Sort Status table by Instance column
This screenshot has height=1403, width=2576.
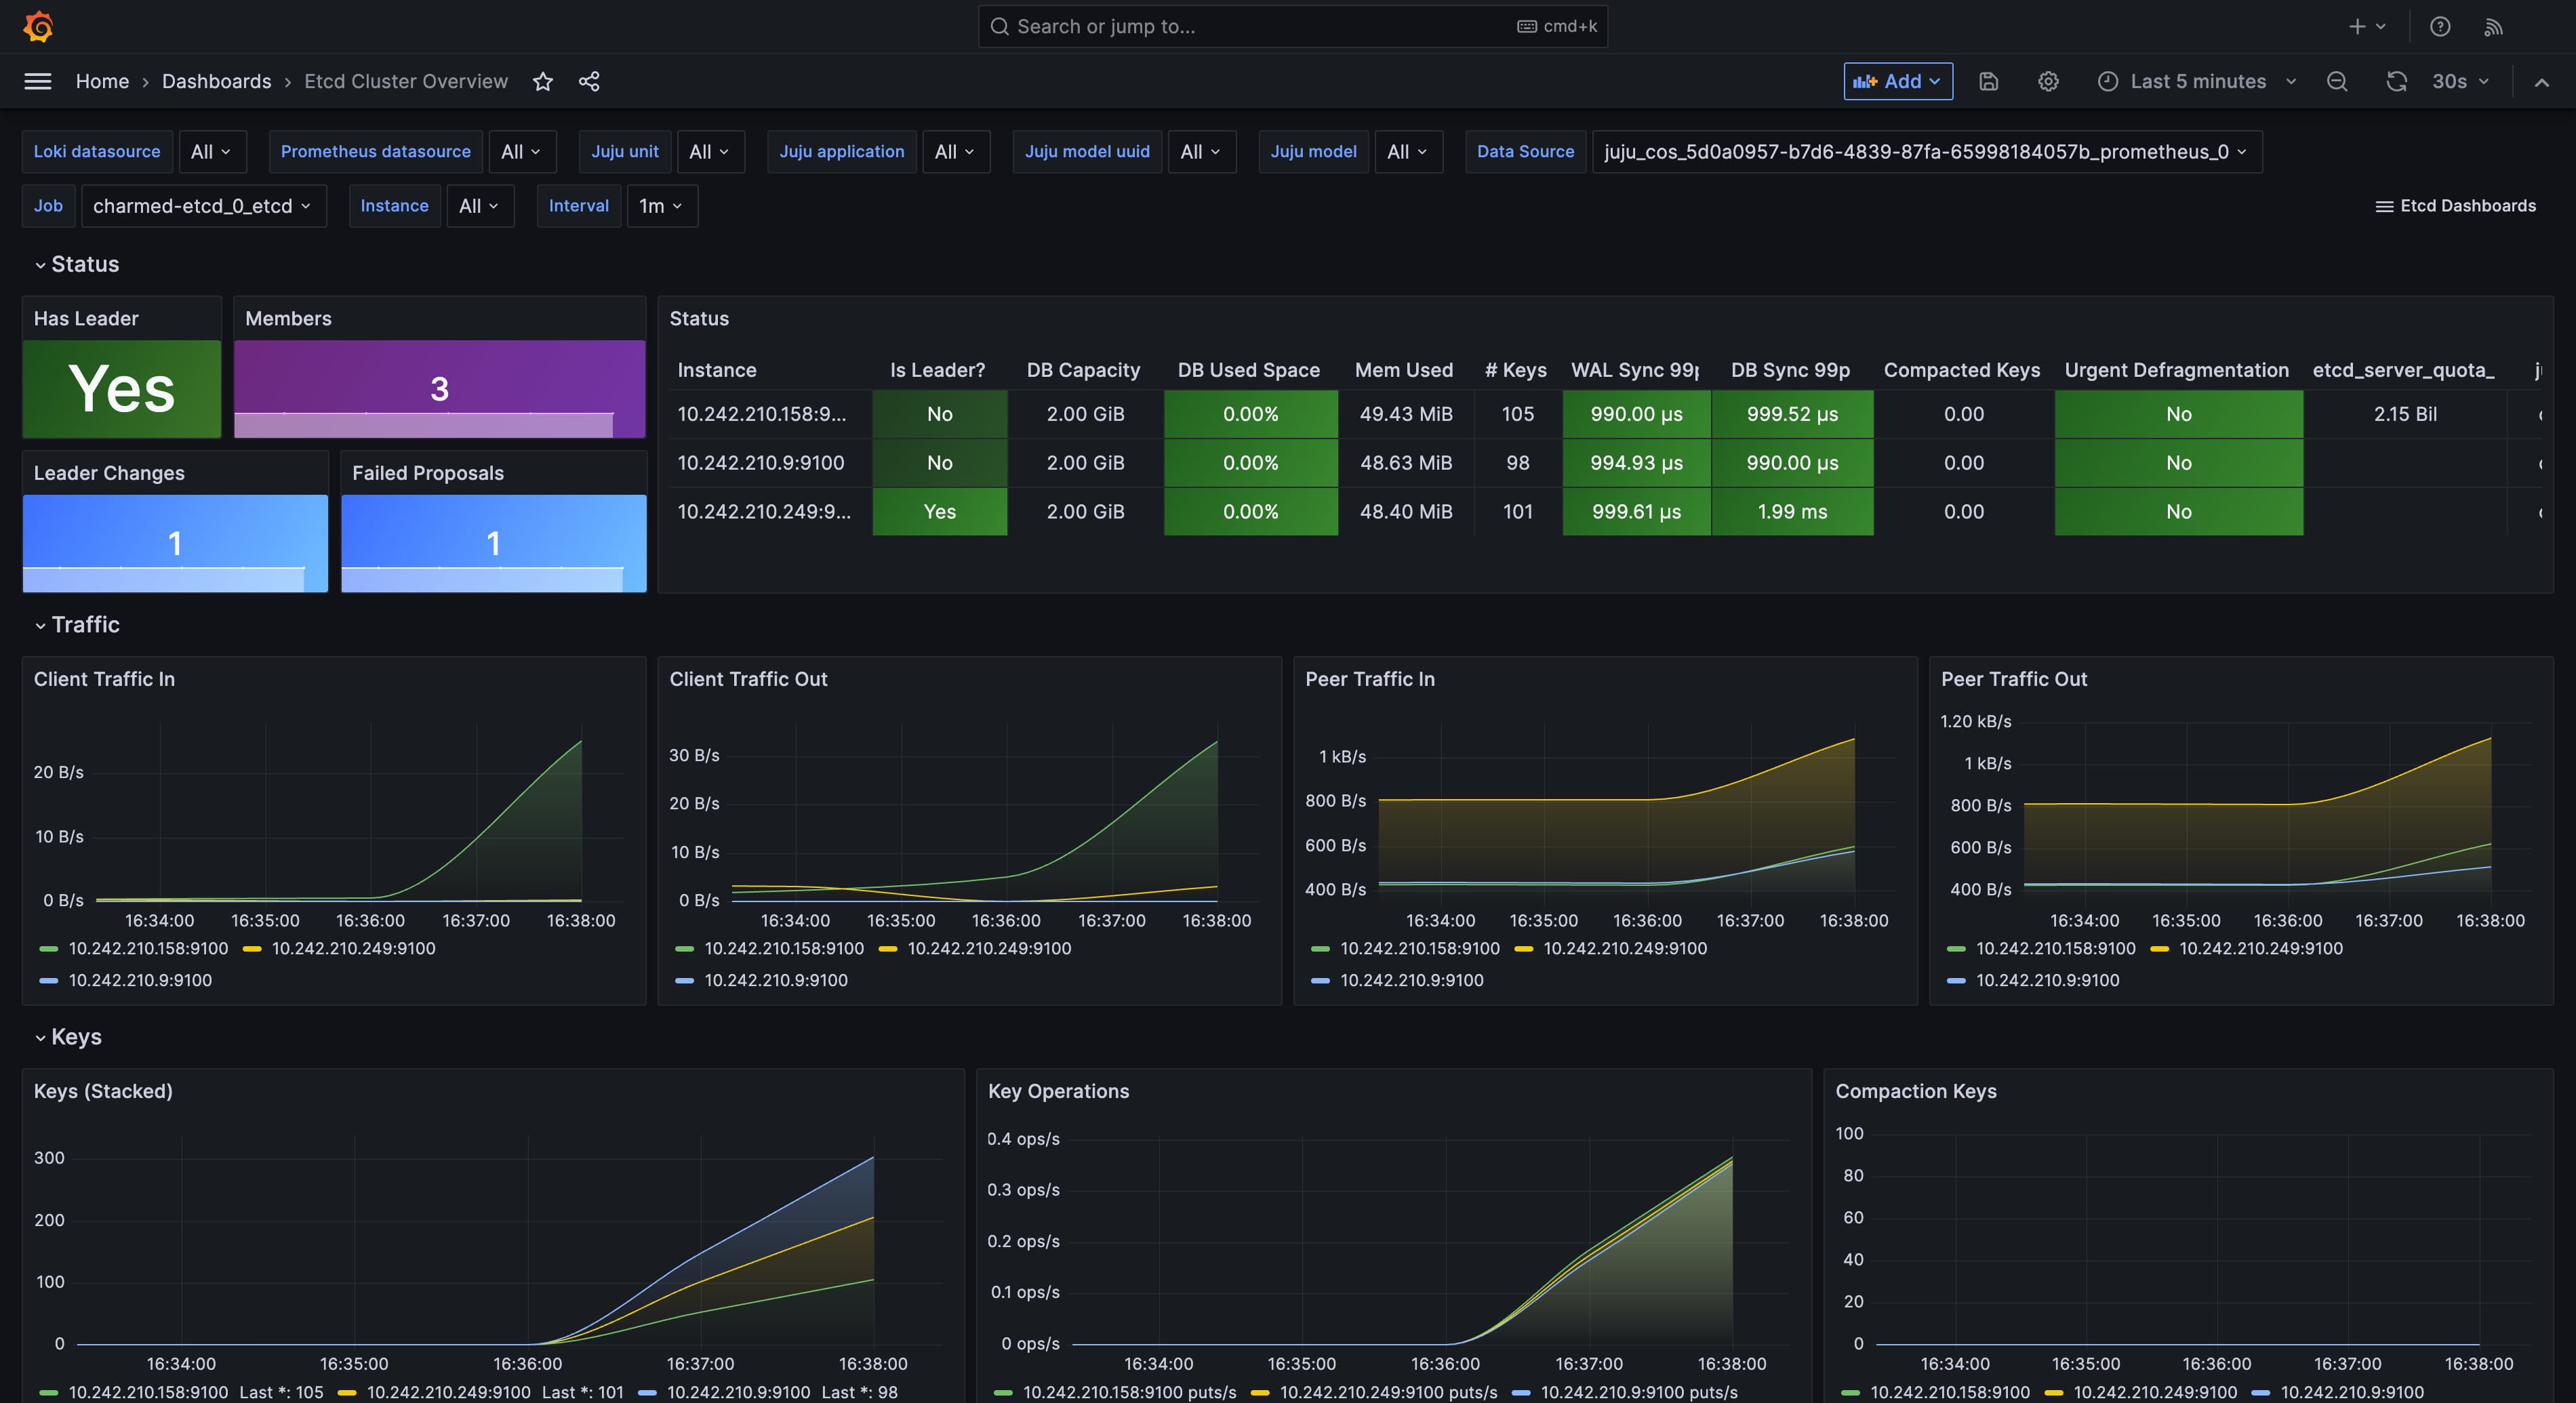717,370
